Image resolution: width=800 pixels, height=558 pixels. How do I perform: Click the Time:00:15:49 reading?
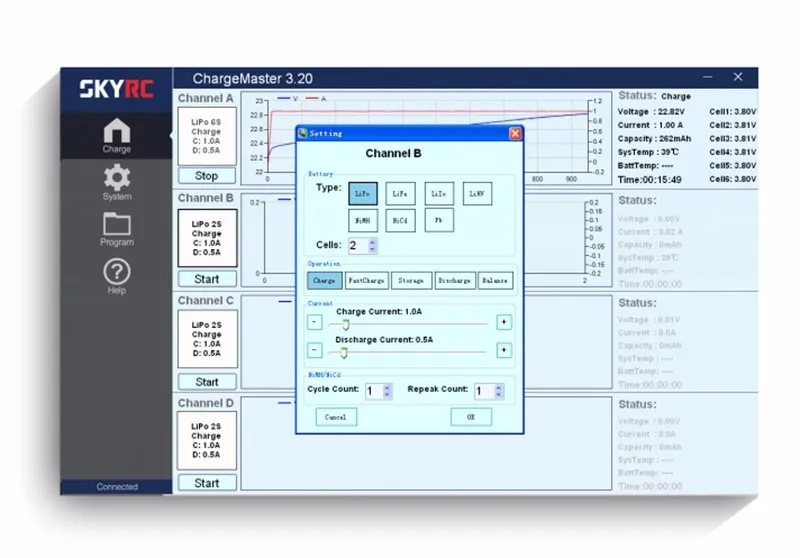point(649,180)
